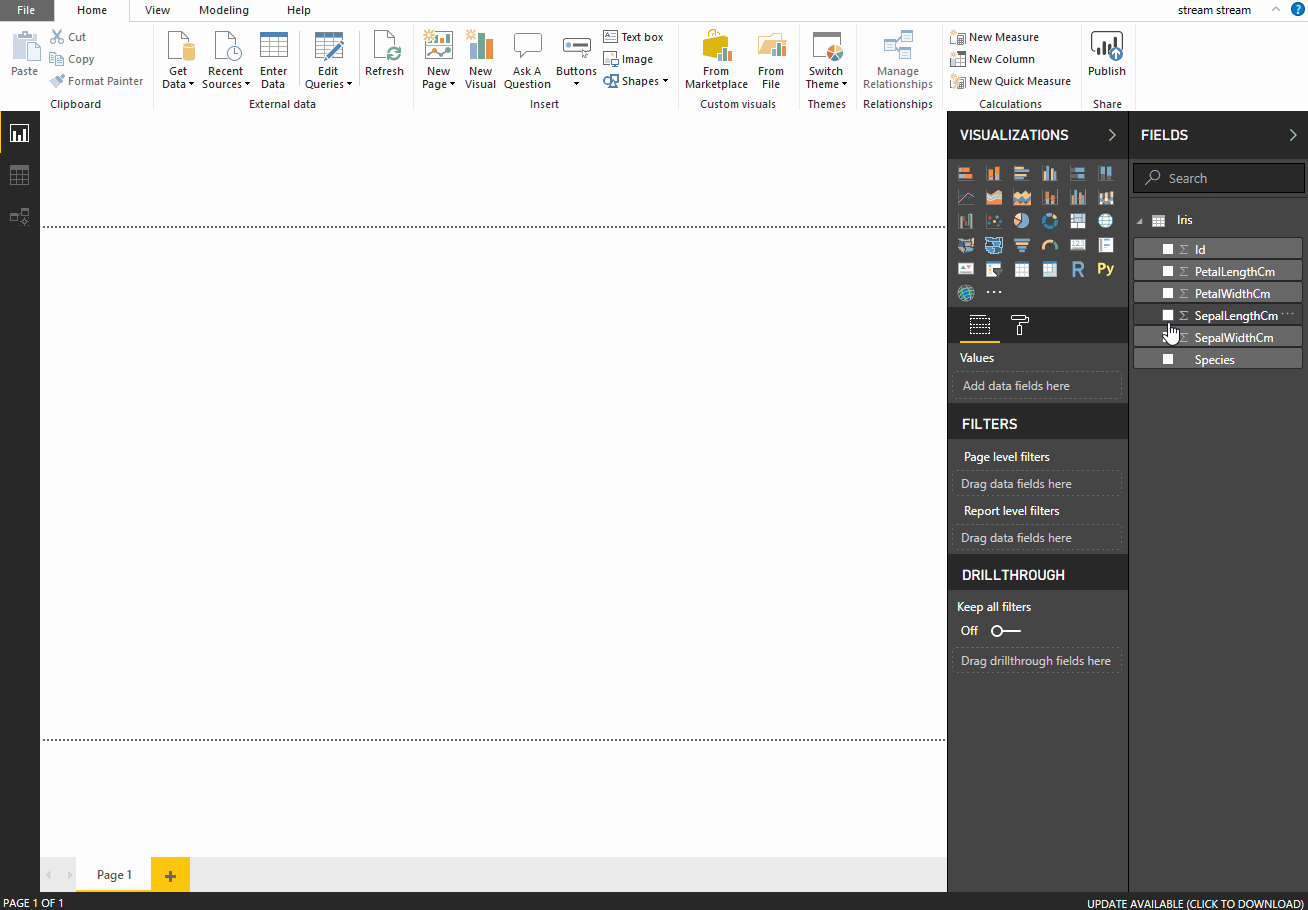This screenshot has width=1308, height=910.
Task: Switch to Report view in left sidebar
Action: [19, 133]
